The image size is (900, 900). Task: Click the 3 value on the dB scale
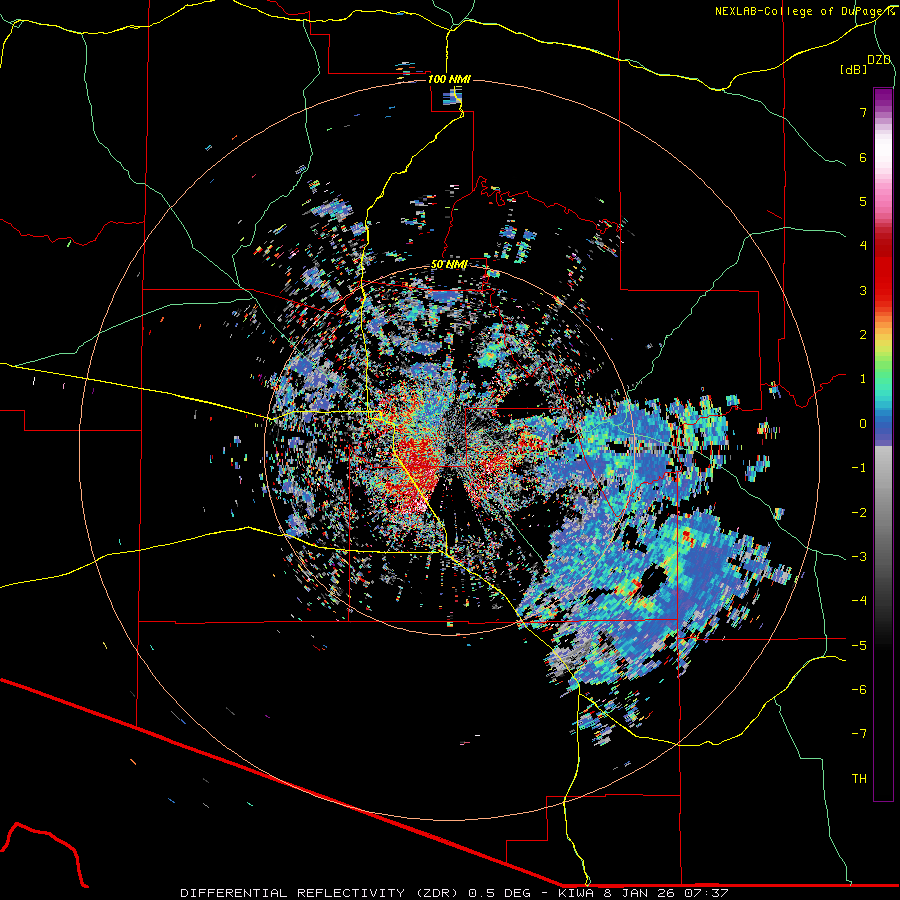point(863,290)
